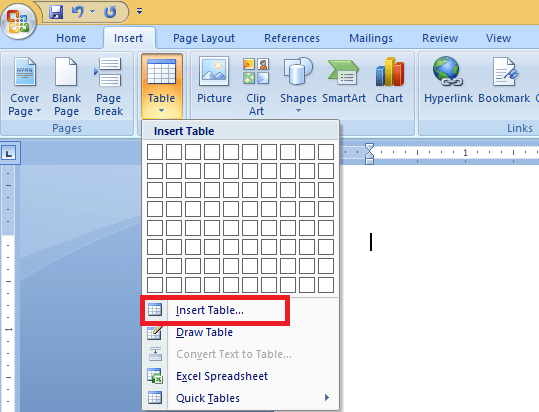Insert a Page Break
The height and width of the screenshot is (412, 539).
click(x=108, y=87)
